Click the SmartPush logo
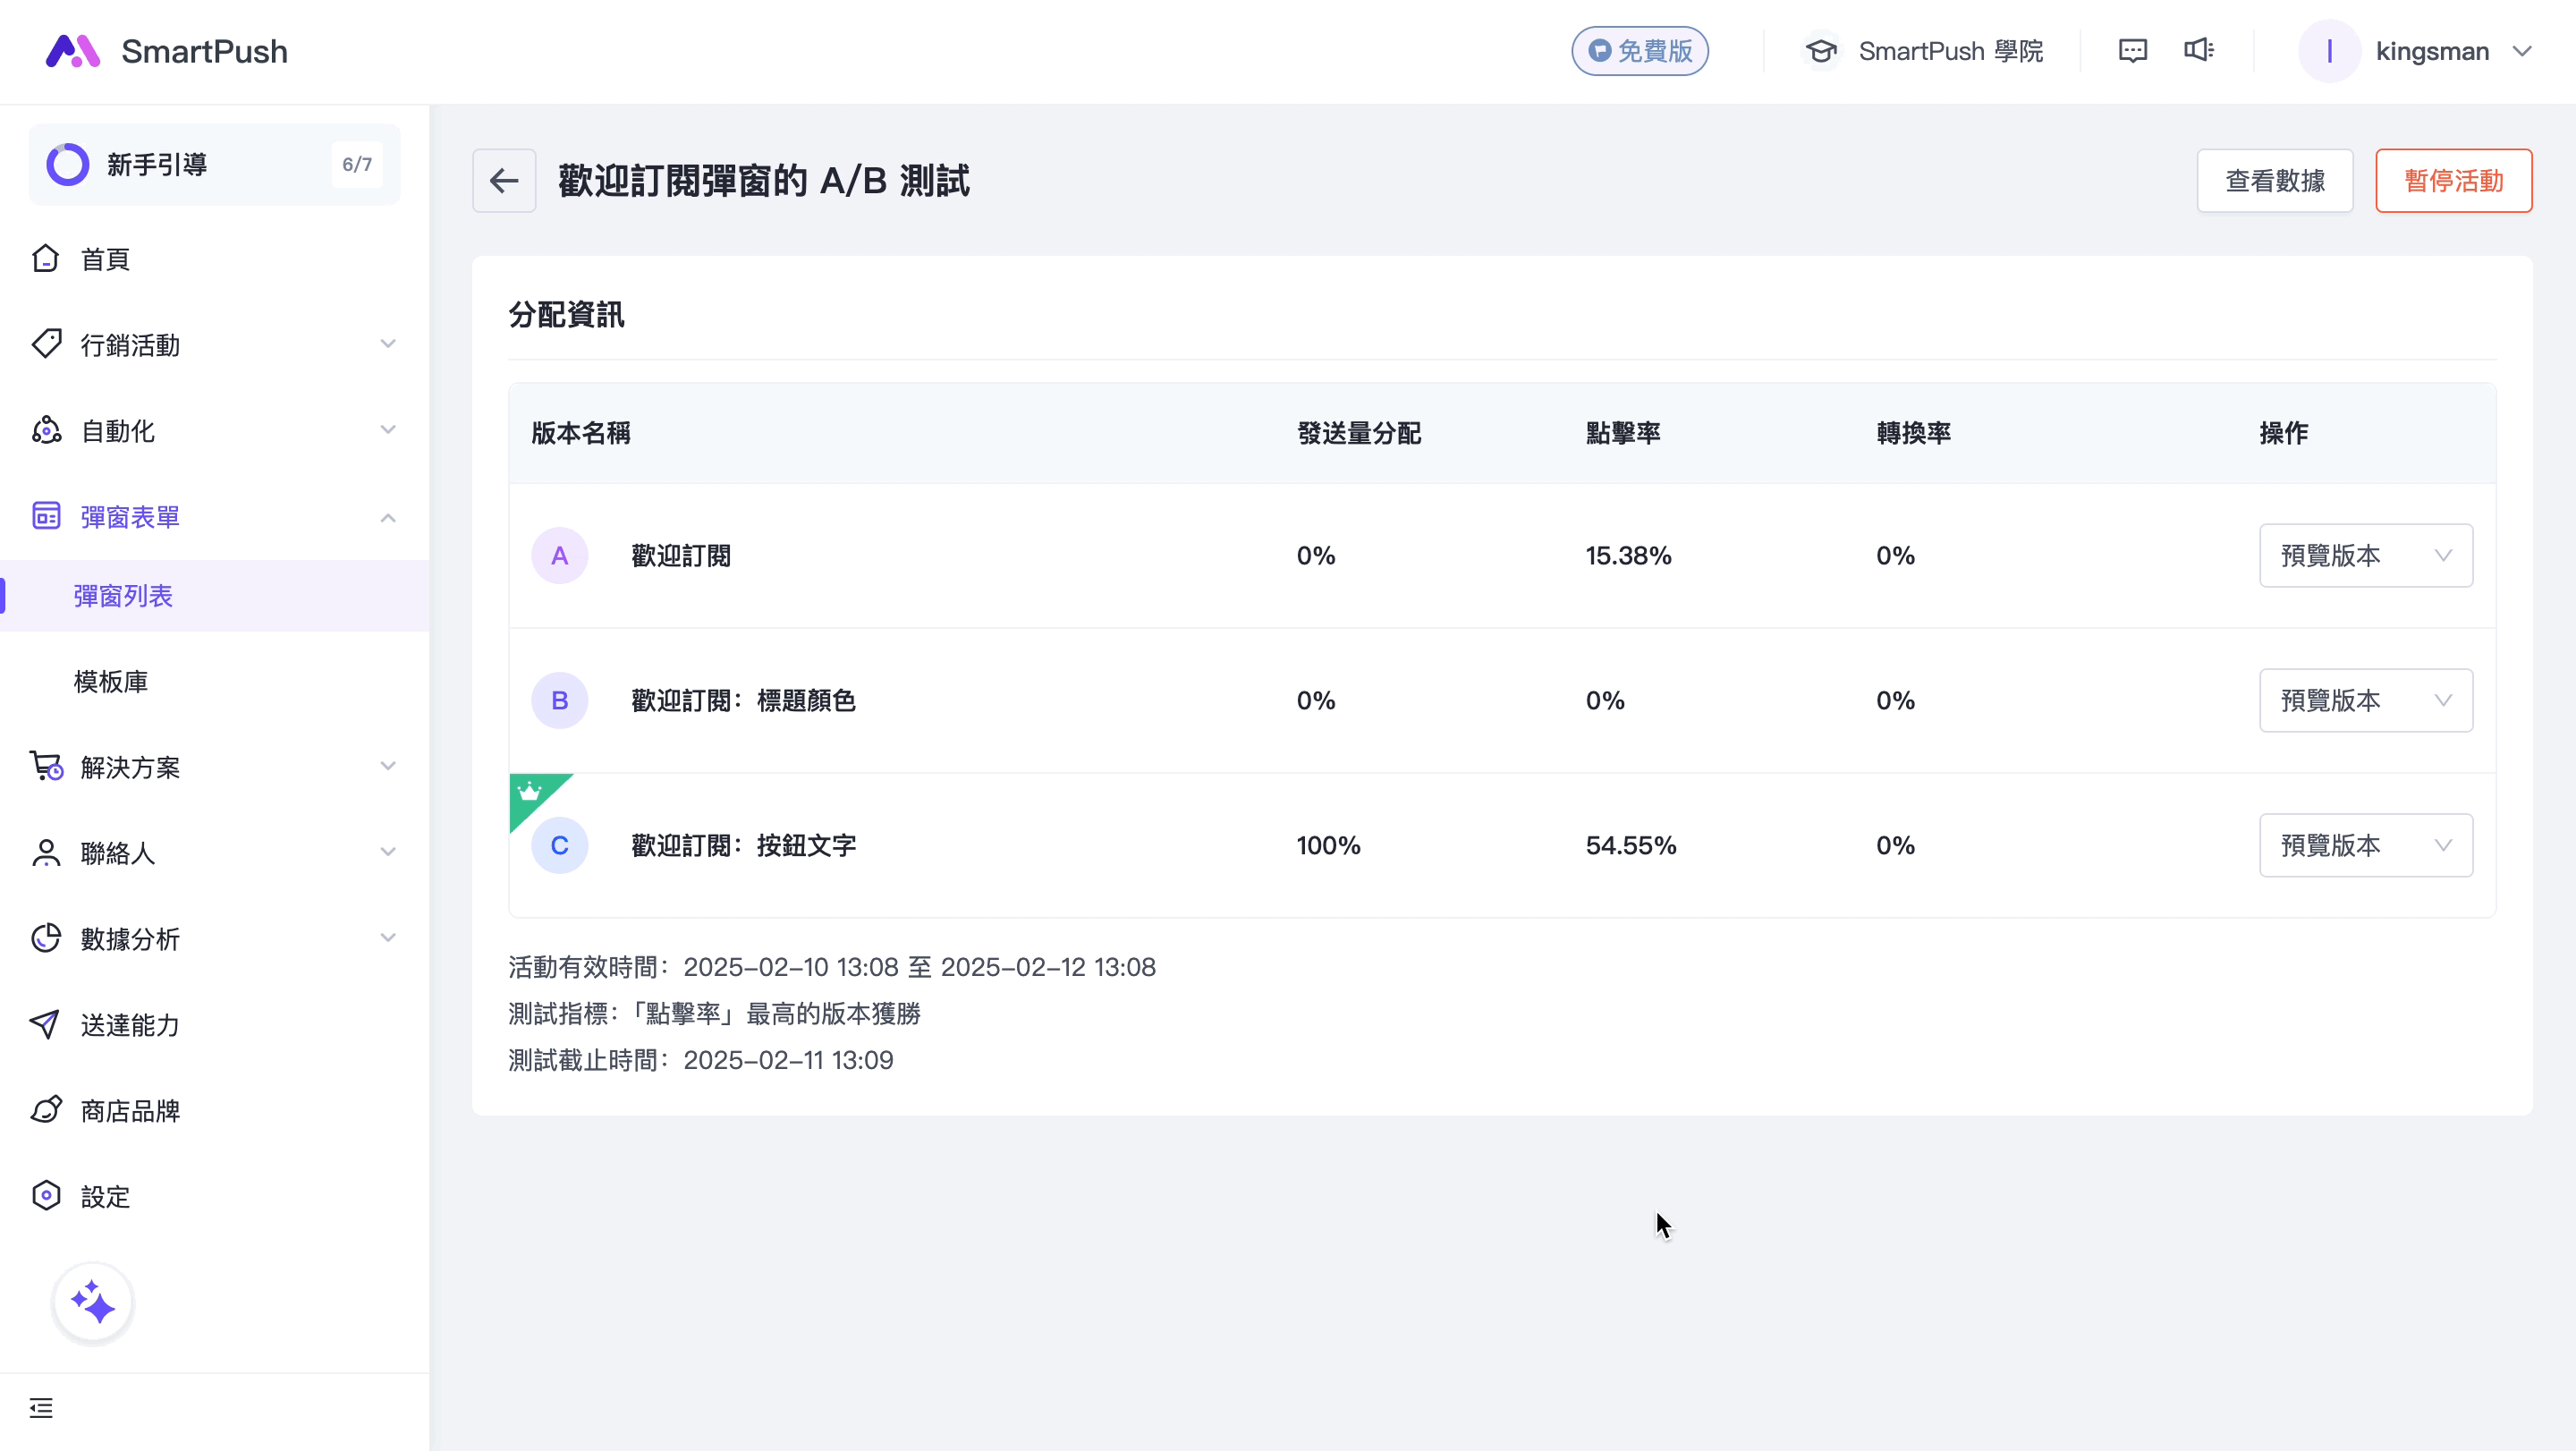The width and height of the screenshot is (2576, 1451). [x=167, y=51]
